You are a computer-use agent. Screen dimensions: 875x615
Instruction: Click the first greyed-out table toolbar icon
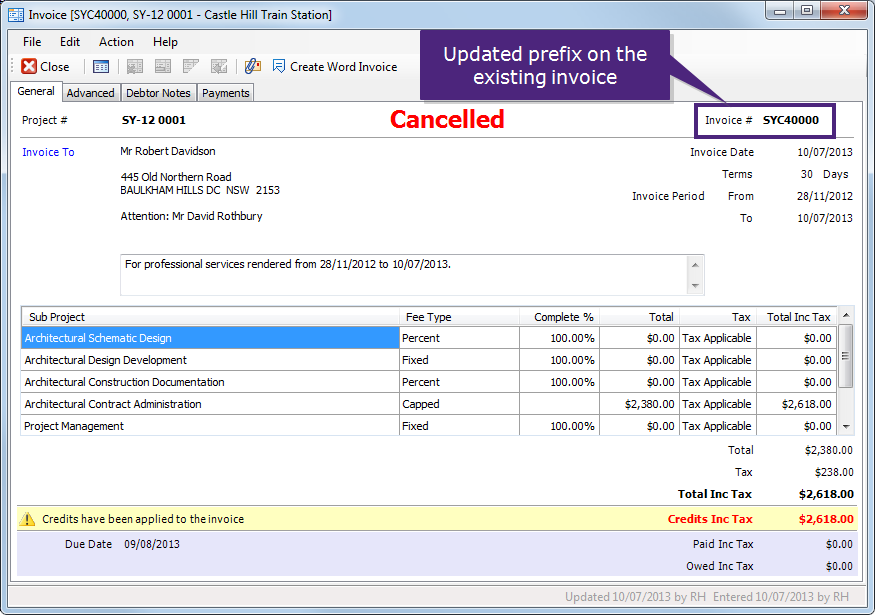click(134, 67)
